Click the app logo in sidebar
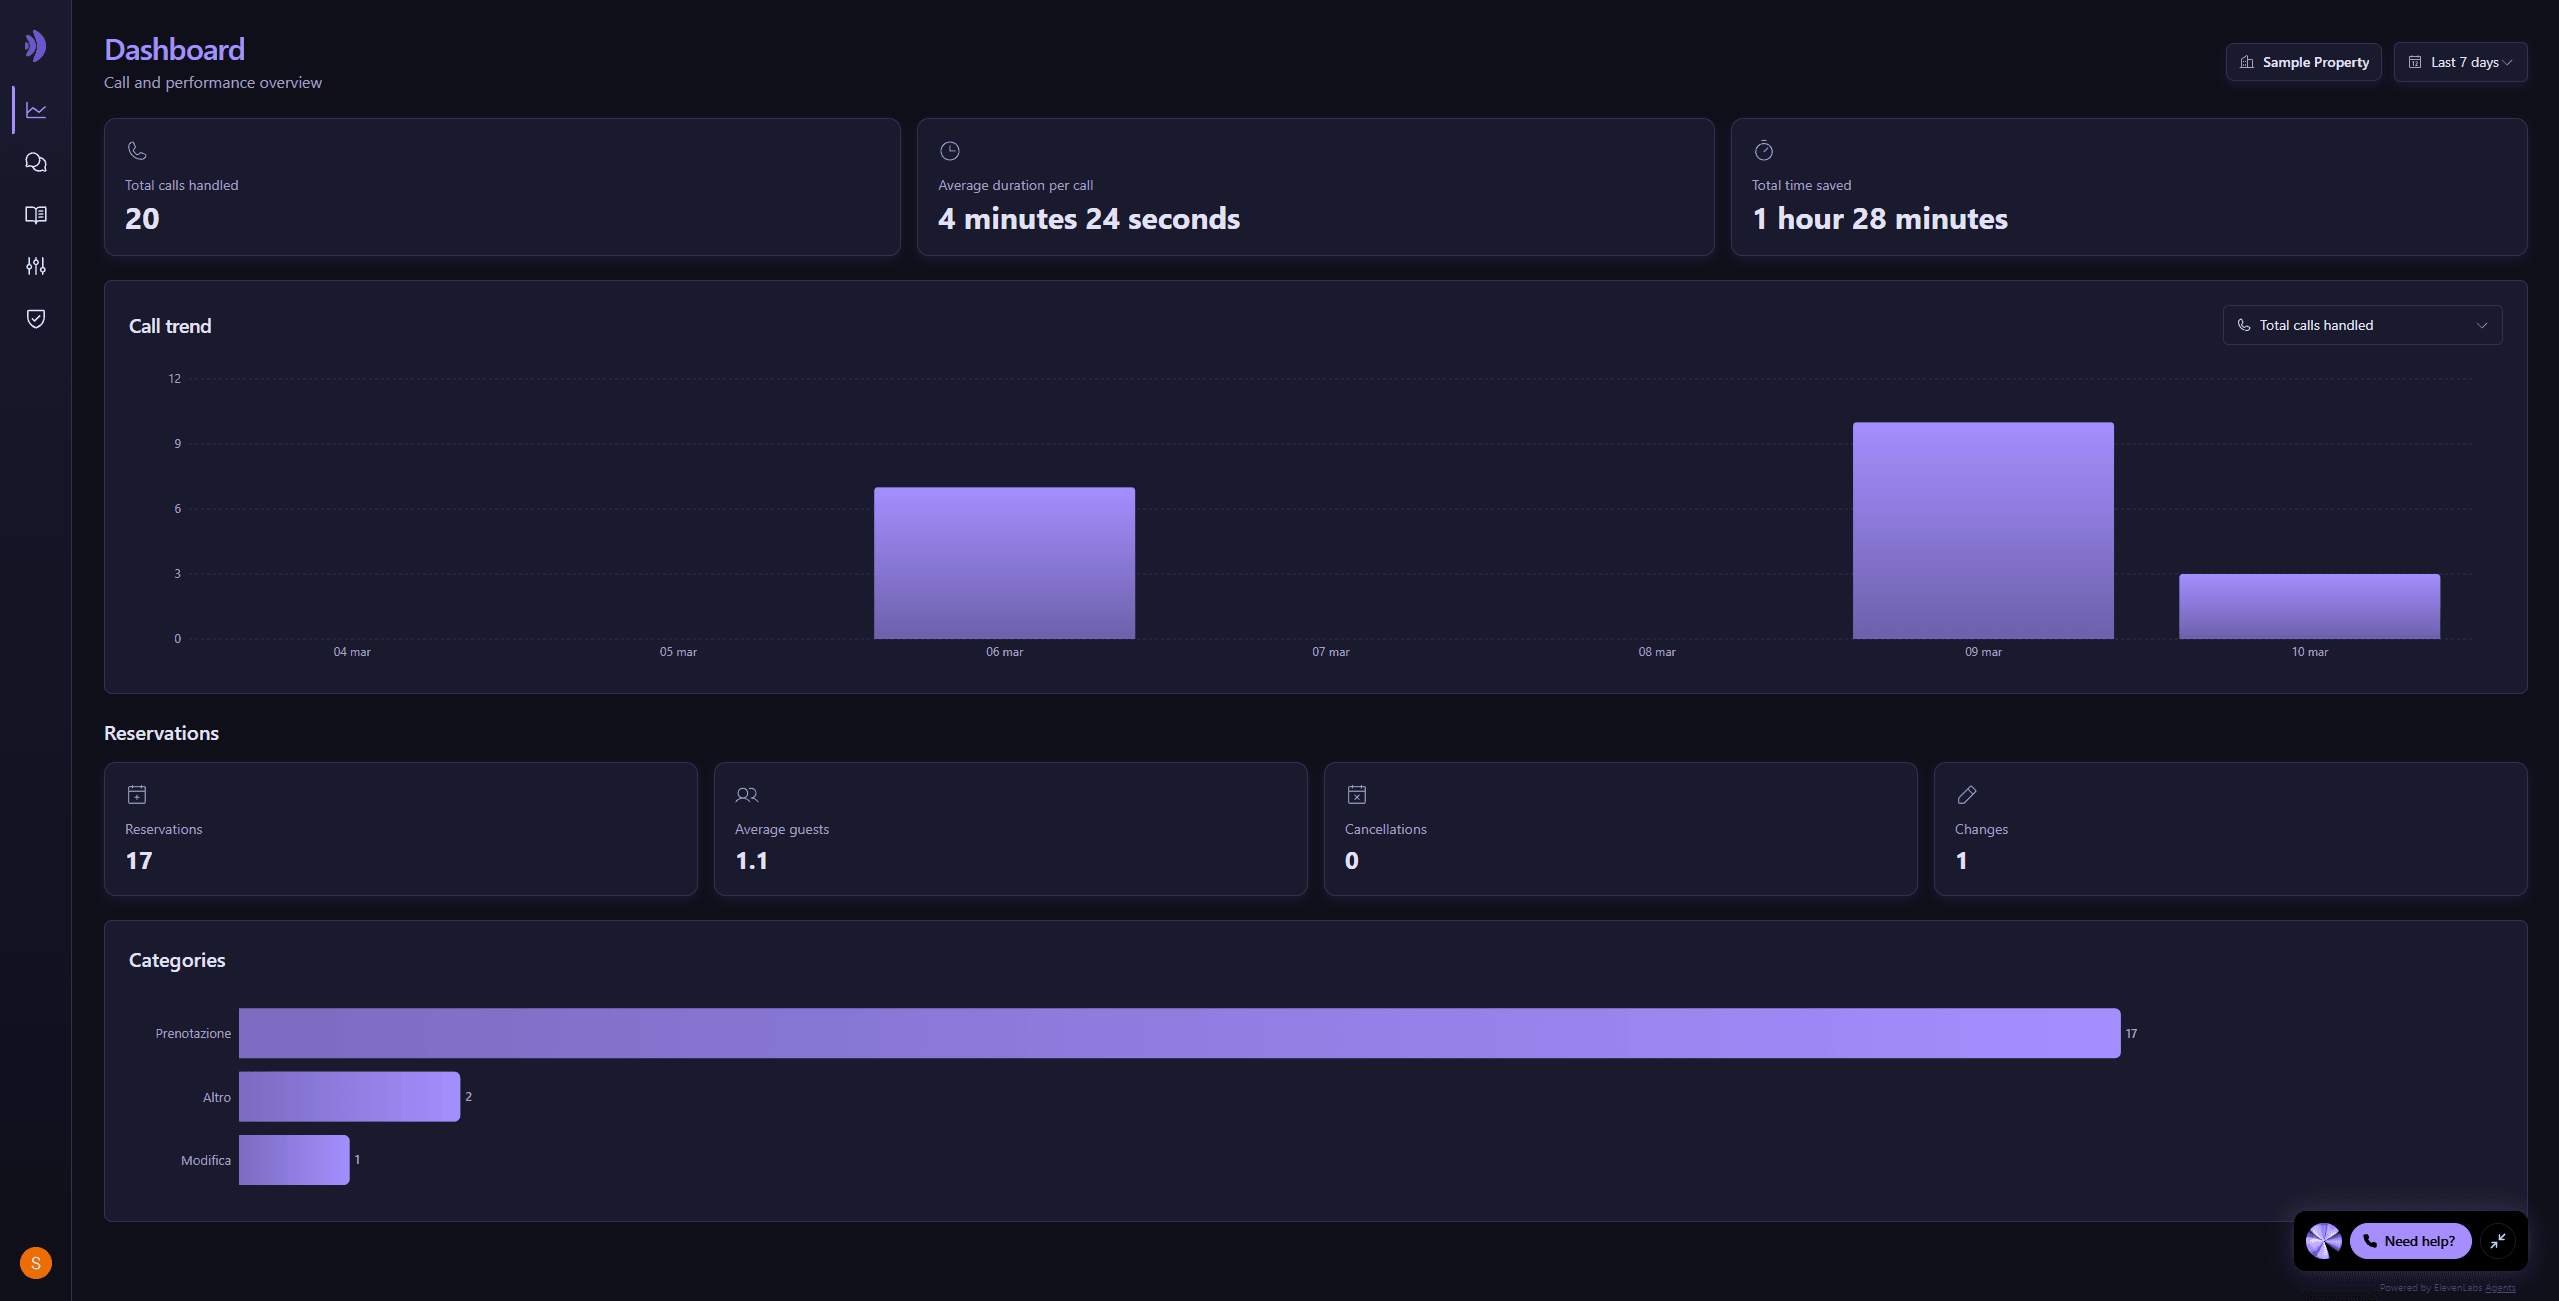The width and height of the screenshot is (2559, 1301). point(36,46)
